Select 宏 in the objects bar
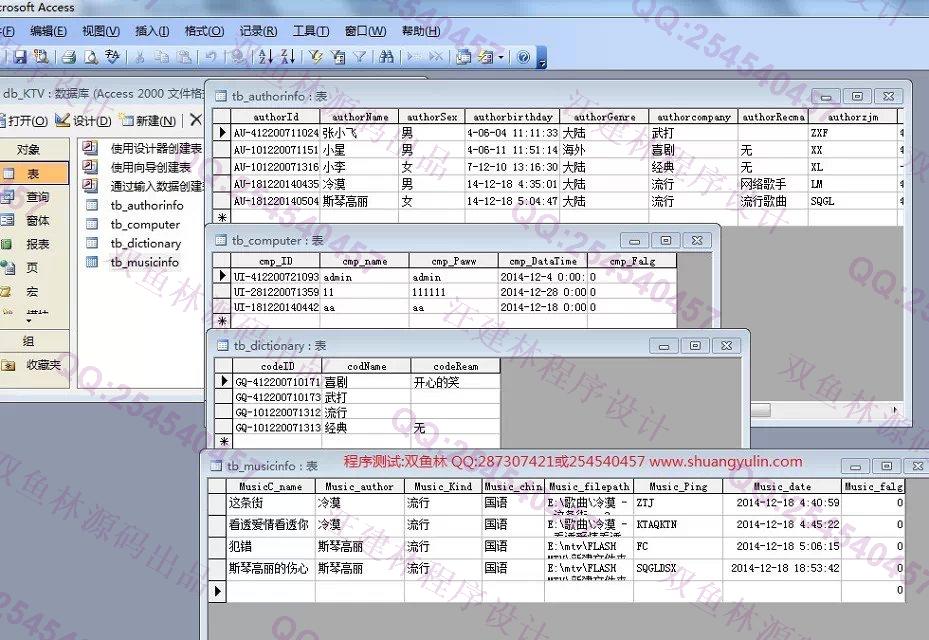929x640 pixels. pyautogui.click(x=34, y=292)
